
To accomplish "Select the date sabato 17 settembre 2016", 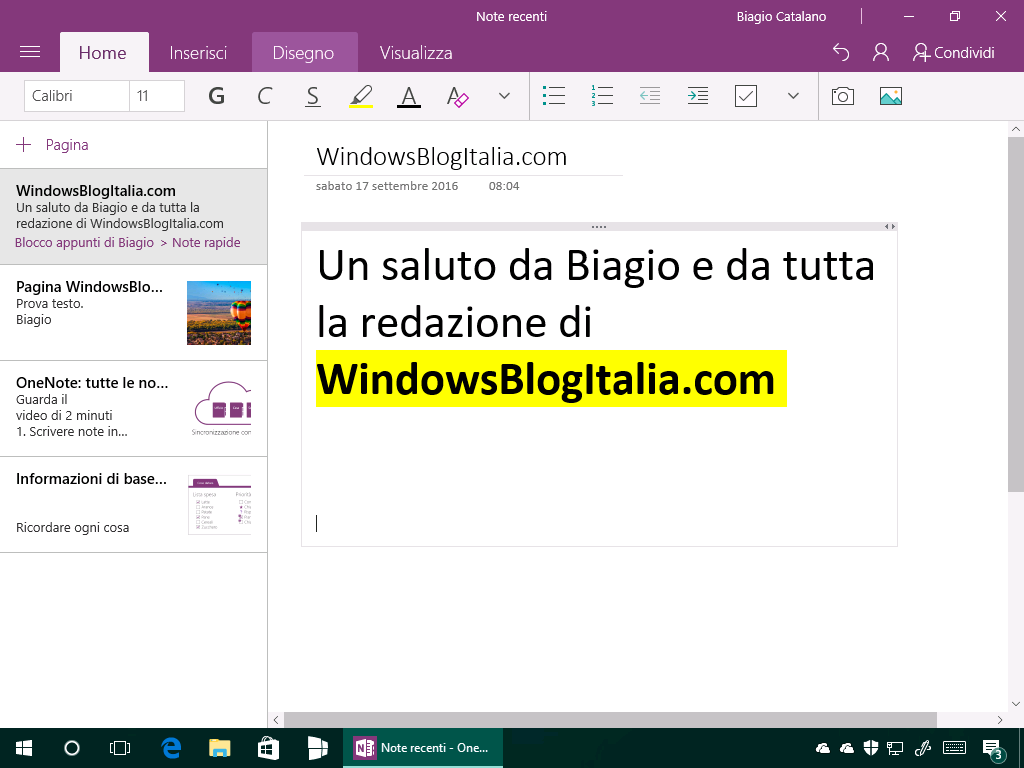I will (x=387, y=186).
